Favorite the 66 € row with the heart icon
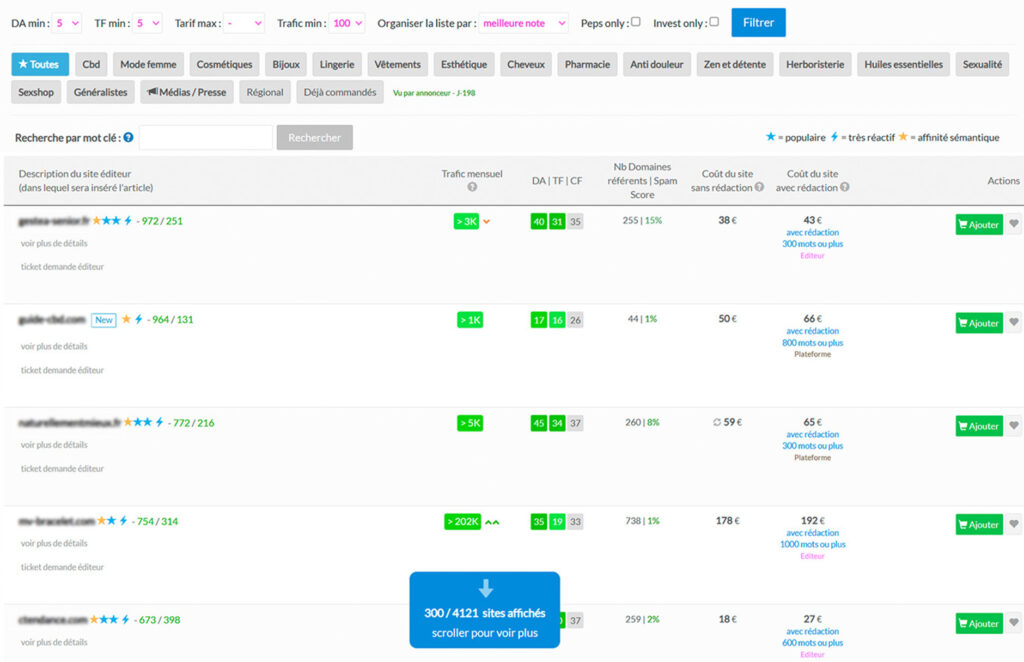 pyautogui.click(x=1014, y=323)
